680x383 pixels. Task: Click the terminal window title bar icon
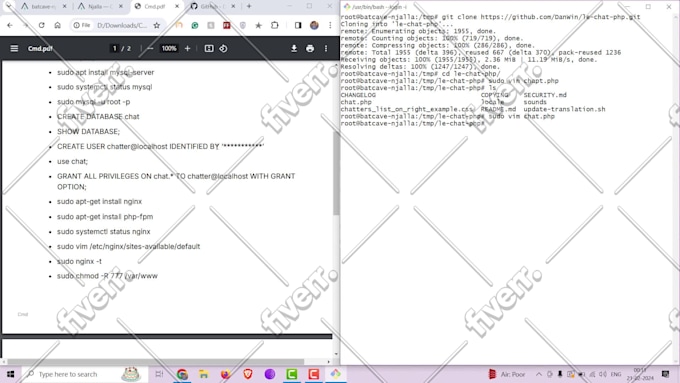[347, 7]
